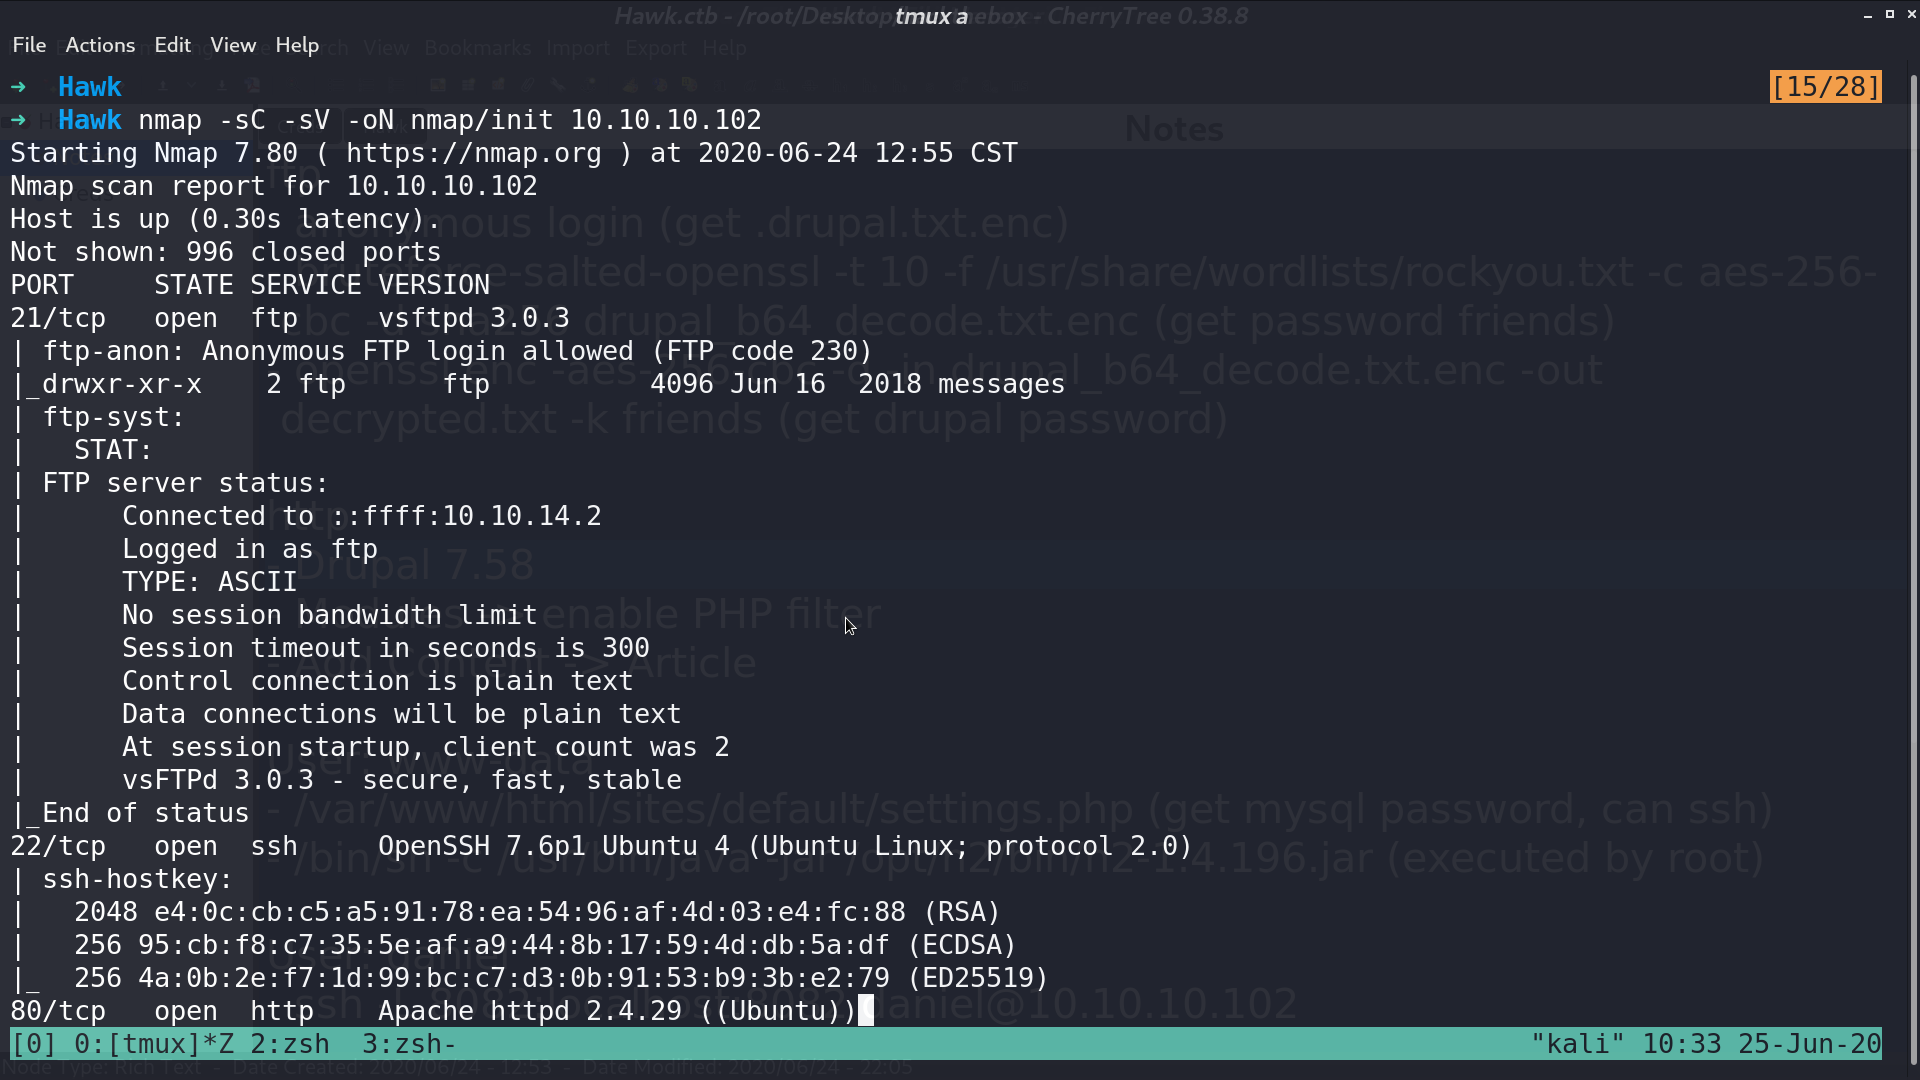Close the terminal window
Screen dimensions: 1920x1080
click(x=1911, y=14)
